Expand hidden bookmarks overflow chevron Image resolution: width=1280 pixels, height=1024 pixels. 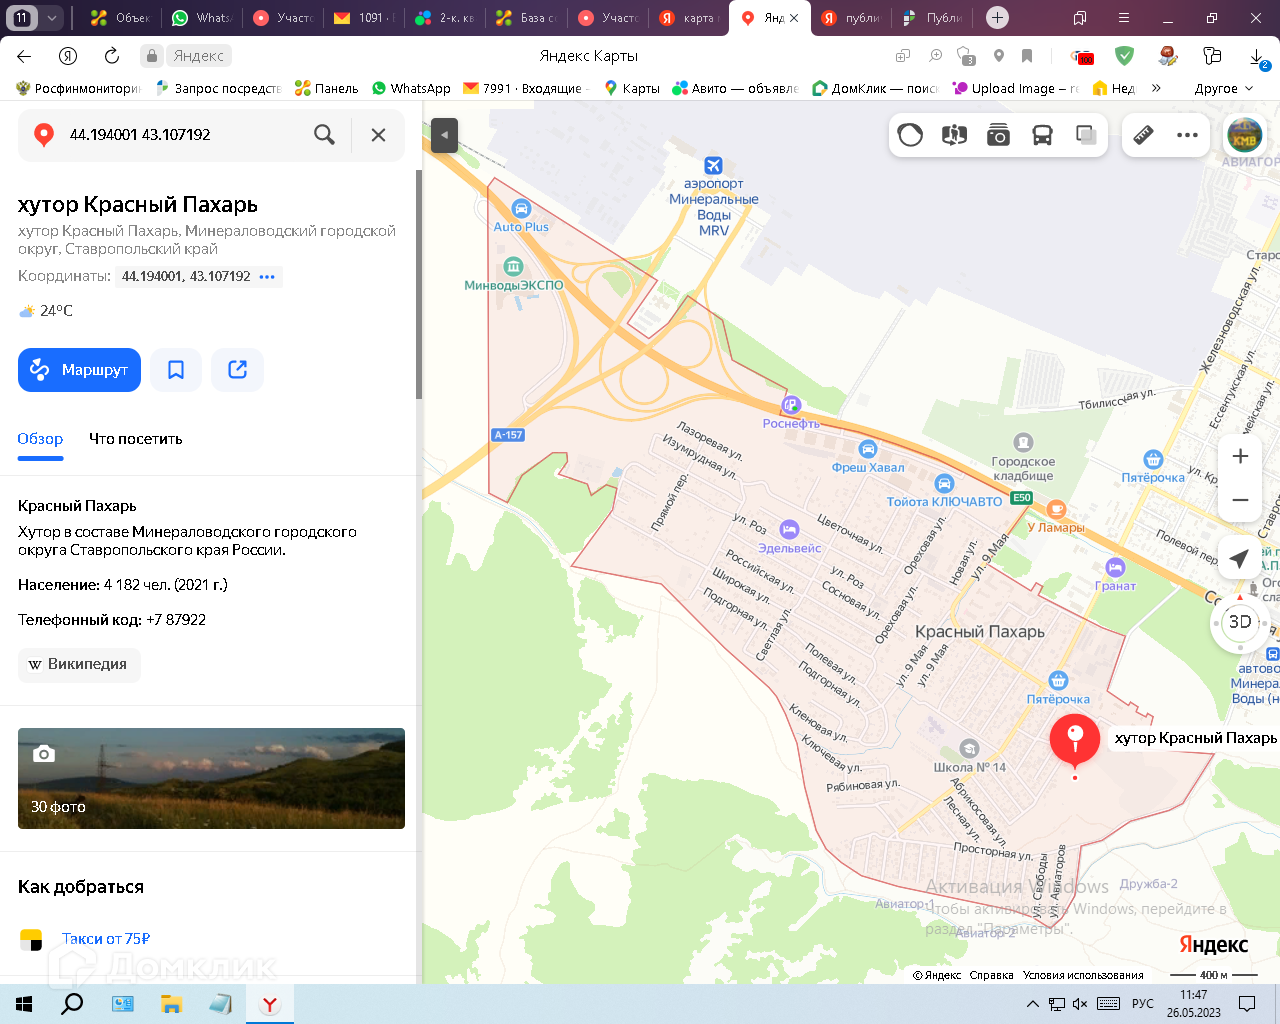pyautogui.click(x=1156, y=88)
